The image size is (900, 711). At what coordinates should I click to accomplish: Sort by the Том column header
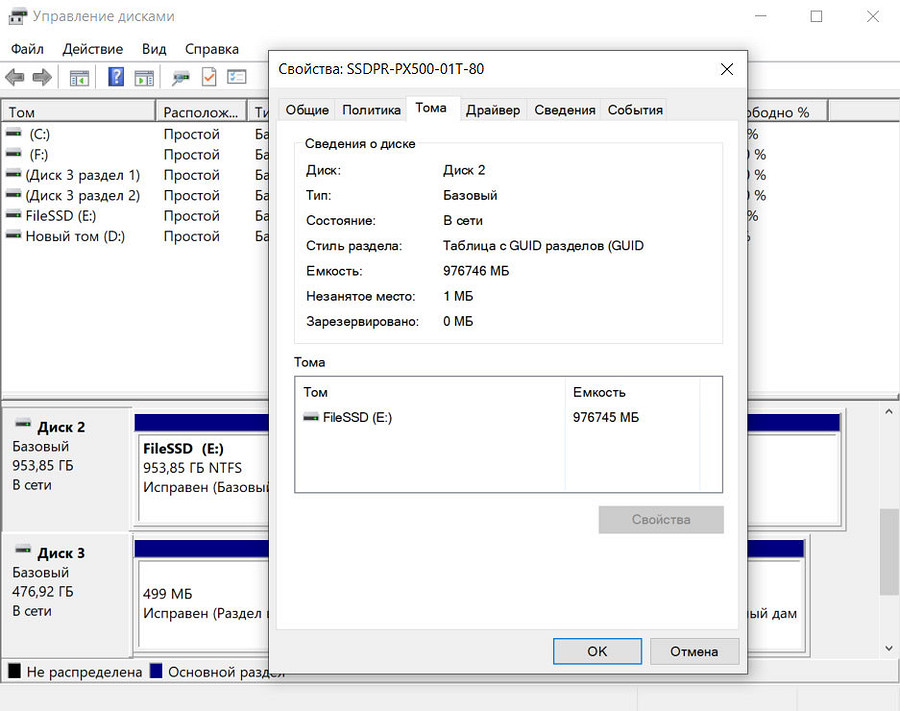[x=79, y=112]
